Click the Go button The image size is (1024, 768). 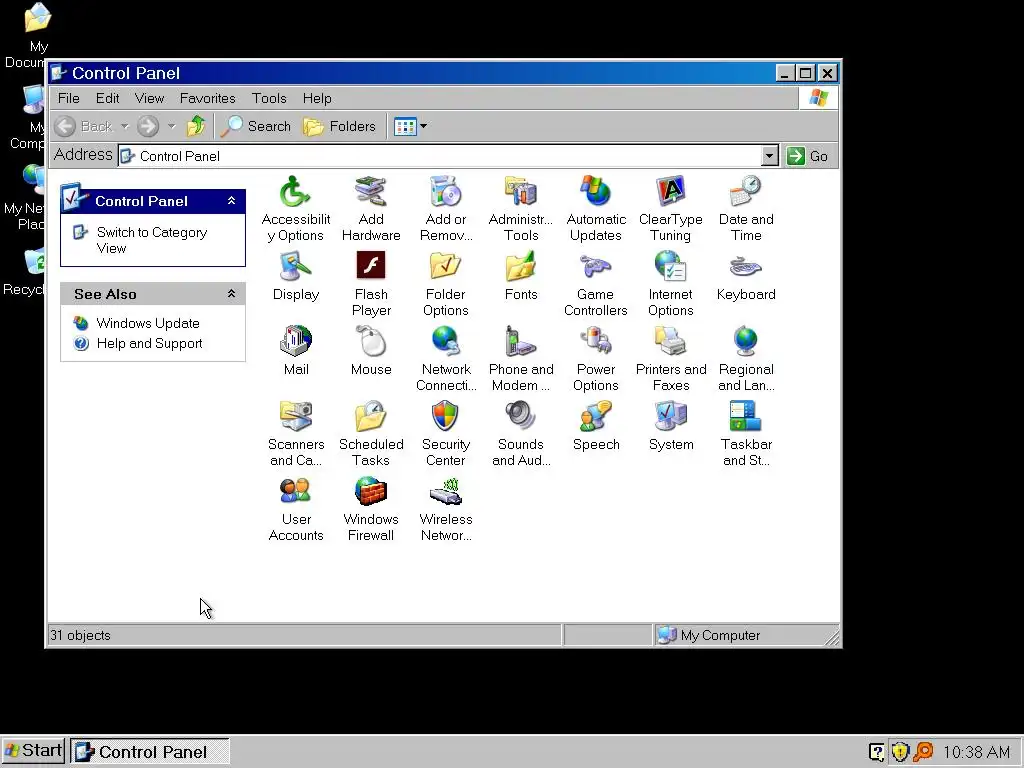(808, 156)
